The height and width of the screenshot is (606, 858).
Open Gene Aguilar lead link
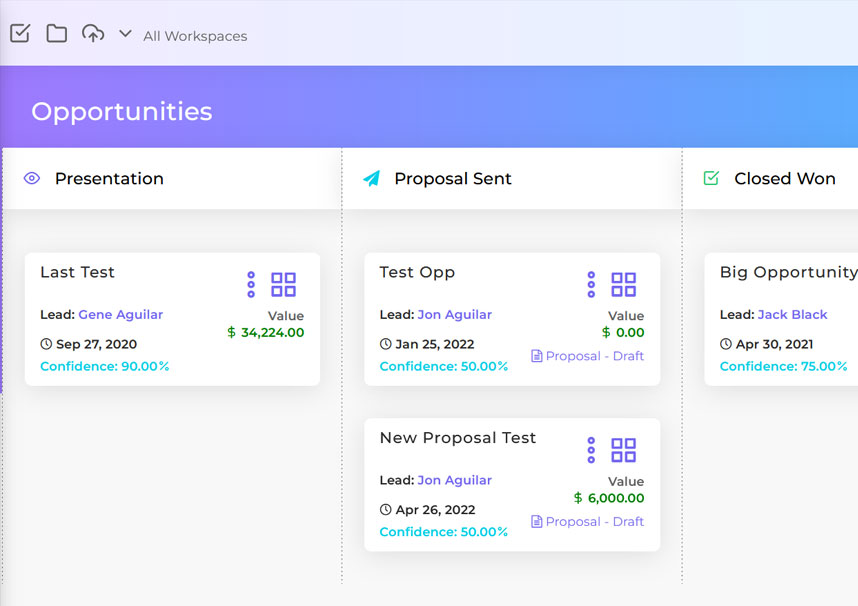point(120,315)
